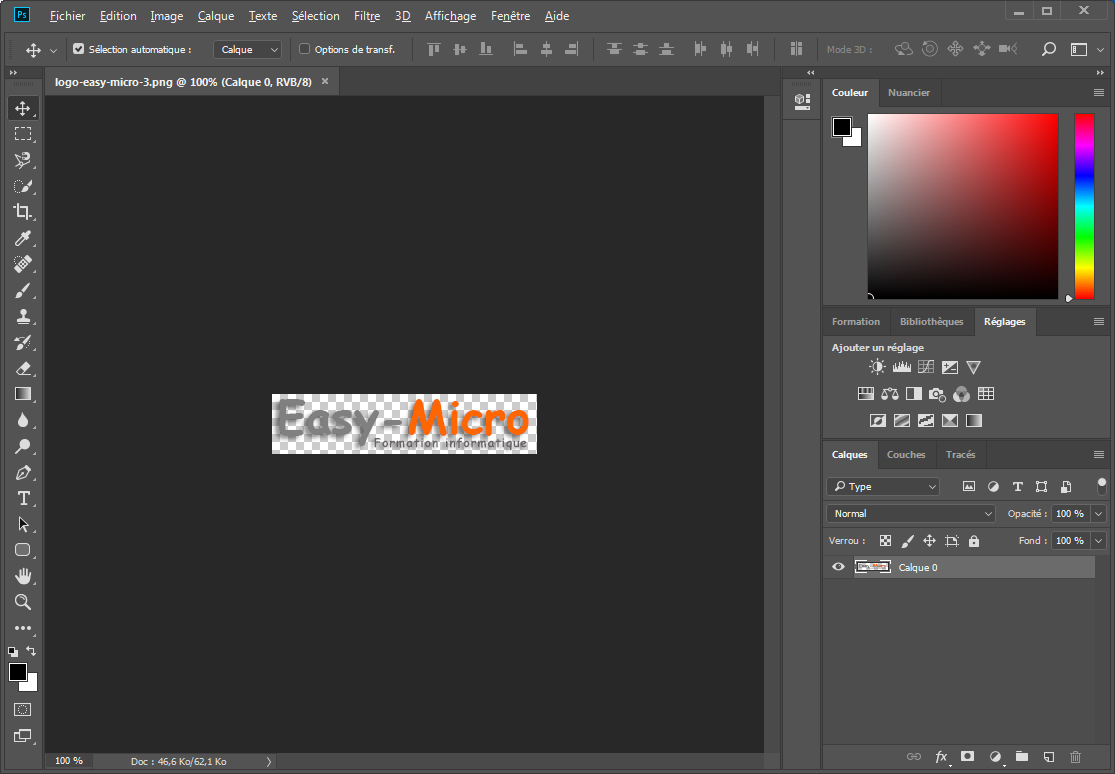This screenshot has height=774, width=1115.
Task: Add a Levels adjustment
Action: [x=902, y=367]
